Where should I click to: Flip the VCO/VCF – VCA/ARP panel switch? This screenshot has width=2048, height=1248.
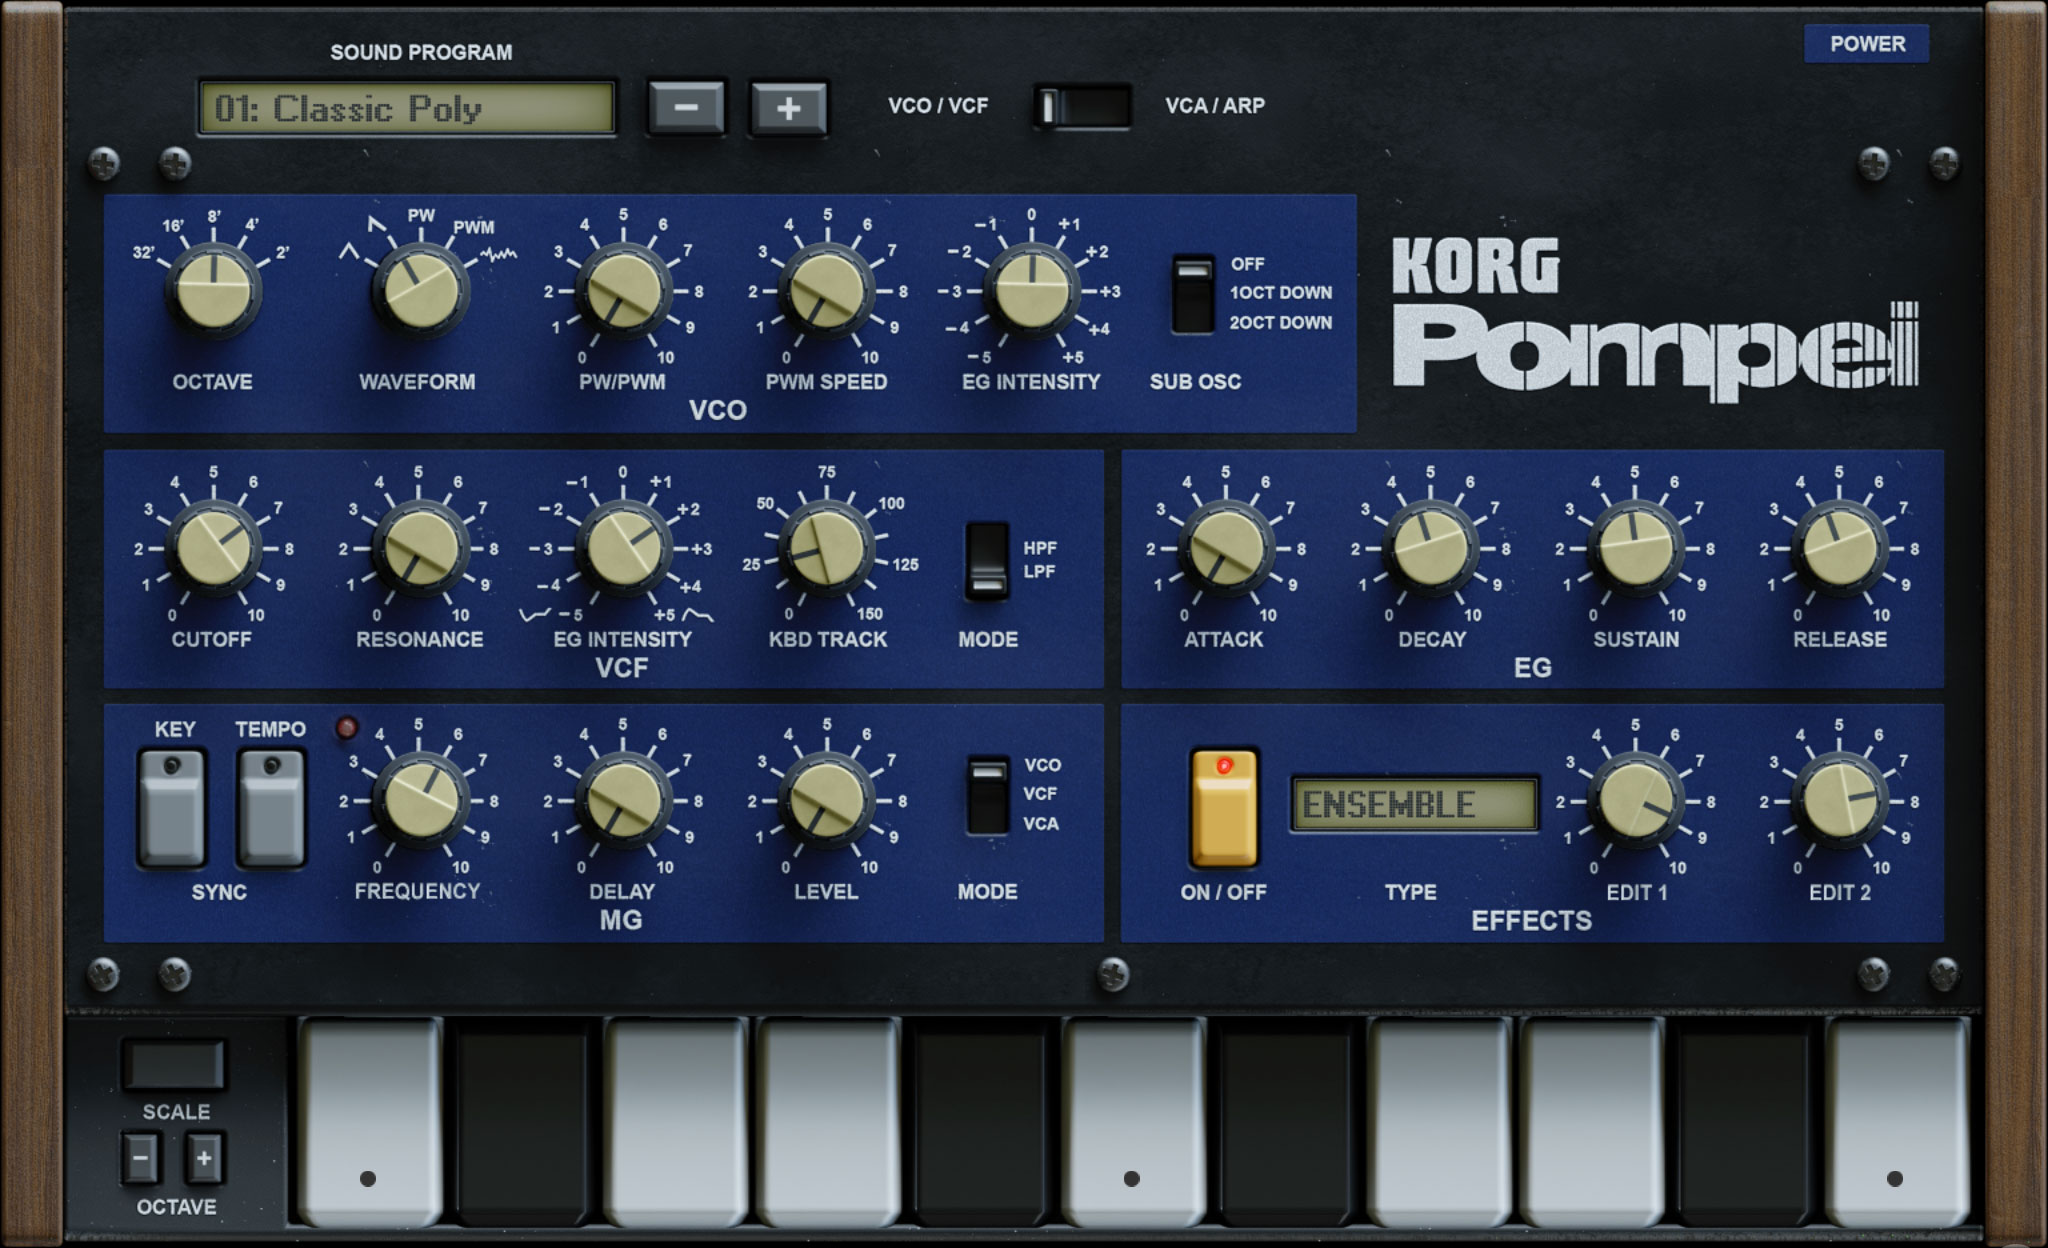pos(1081,106)
